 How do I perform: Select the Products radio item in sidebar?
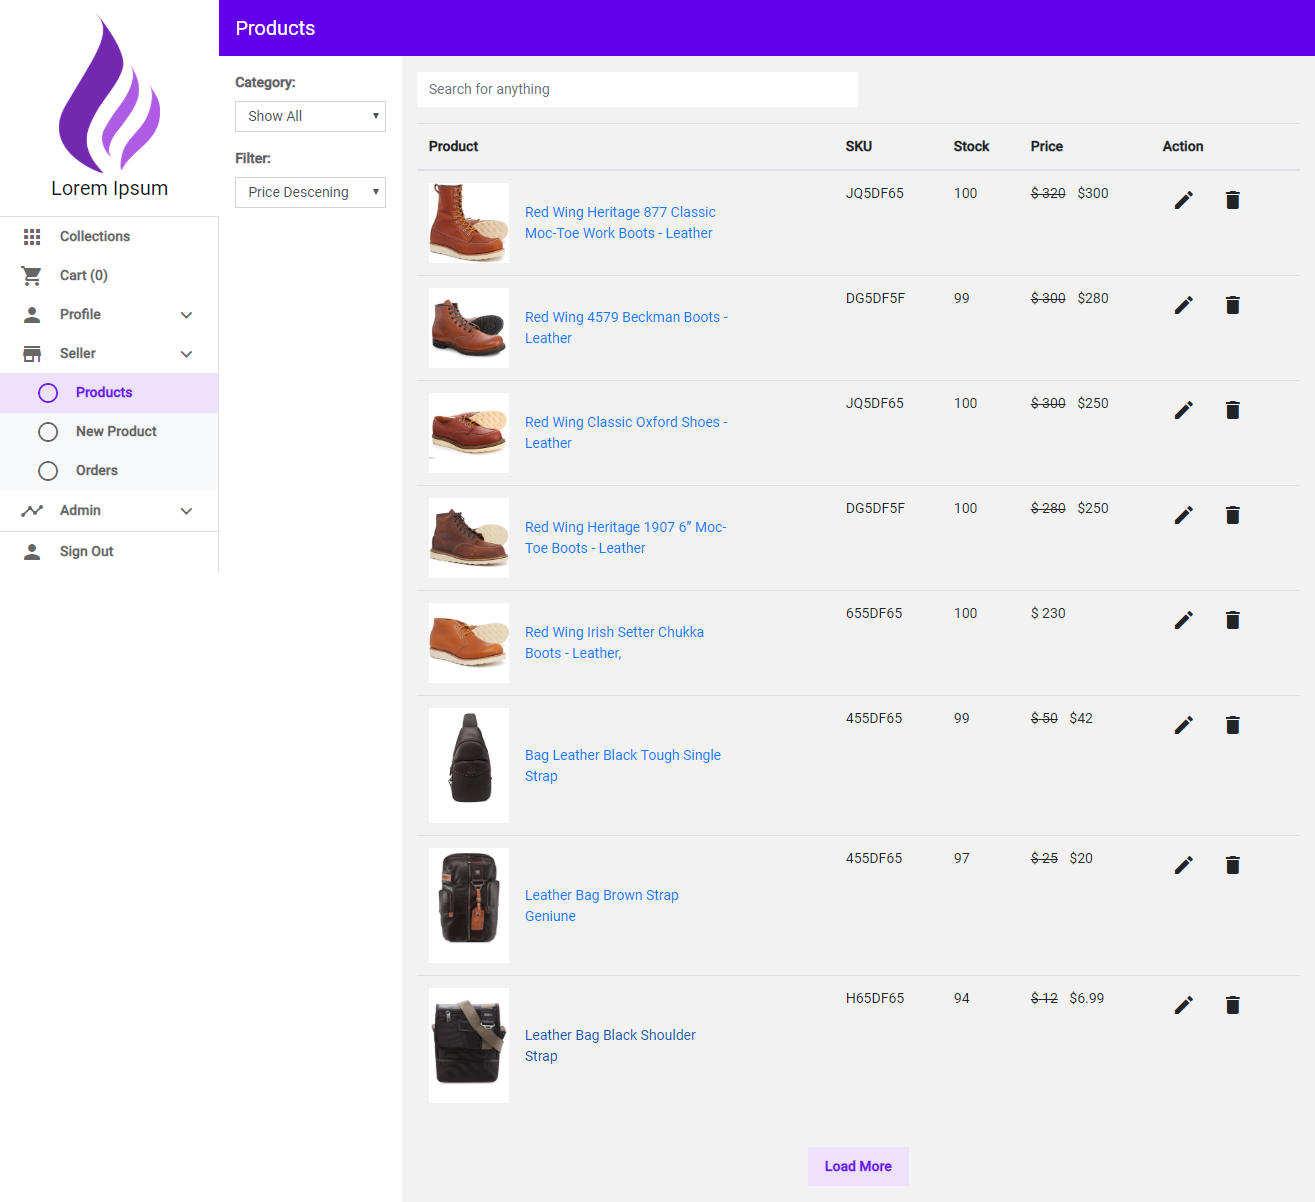tap(48, 393)
